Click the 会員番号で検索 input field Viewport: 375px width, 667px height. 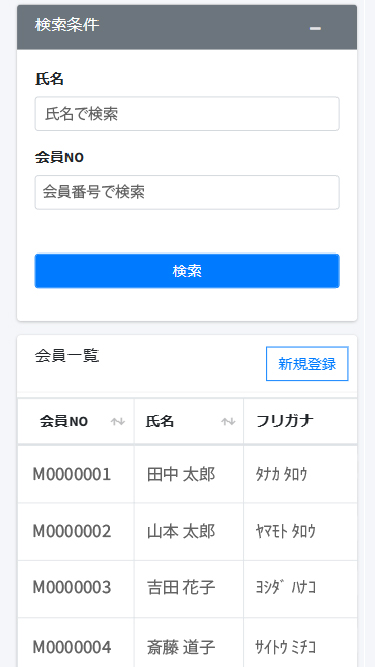coord(187,192)
